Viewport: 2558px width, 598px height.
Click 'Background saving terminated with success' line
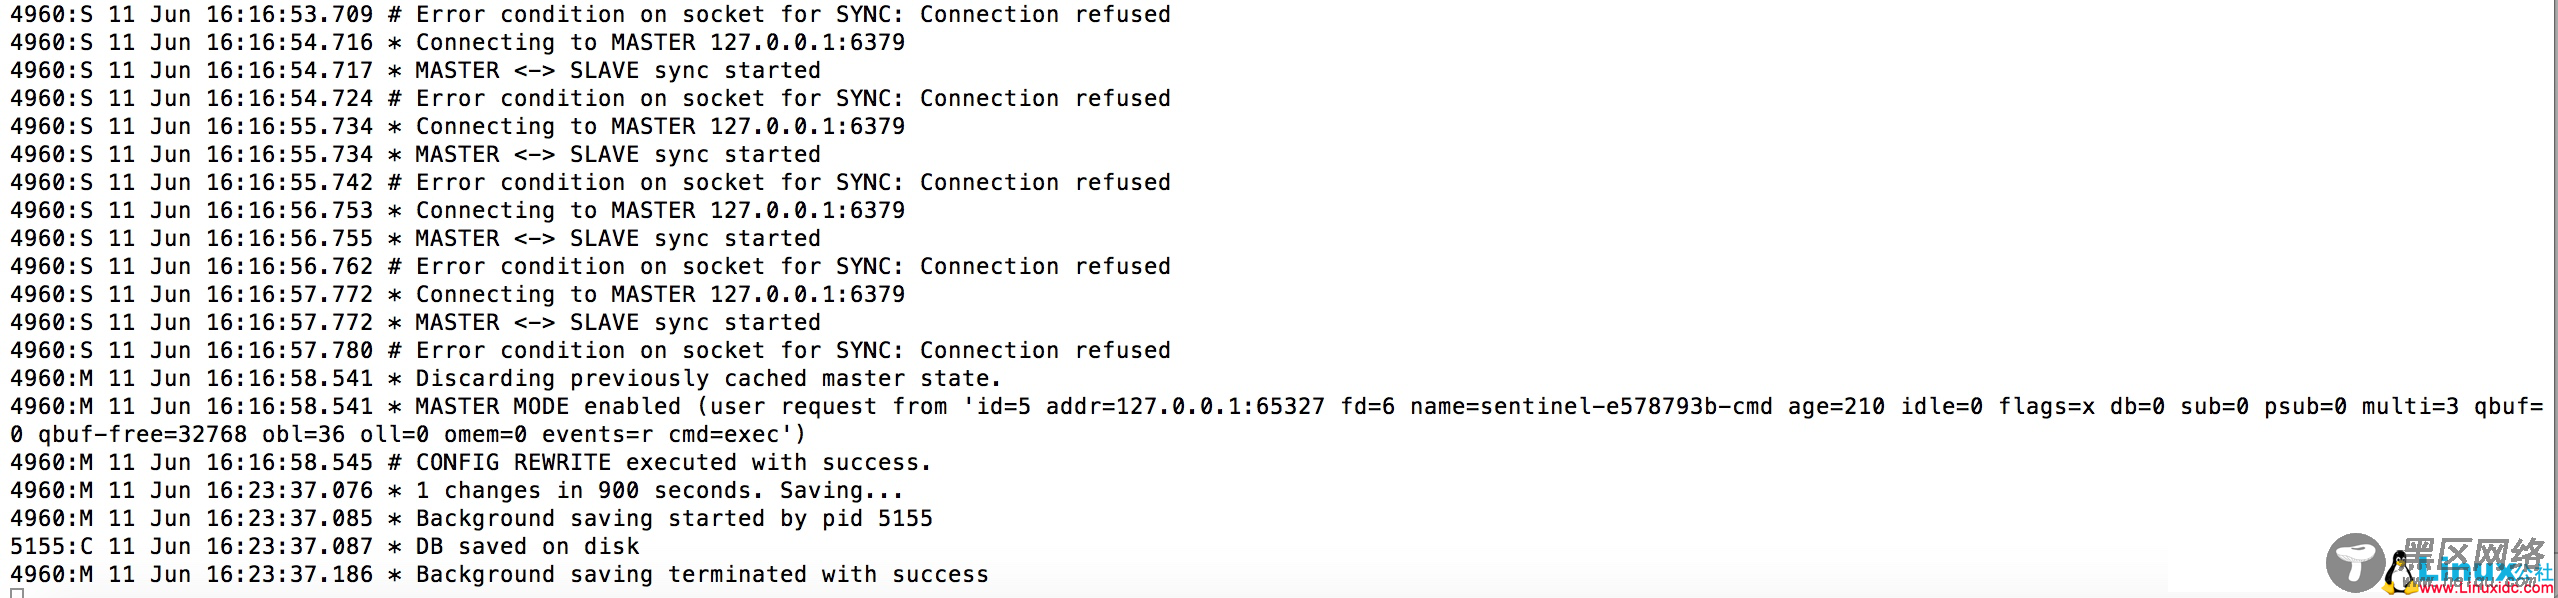(499, 575)
